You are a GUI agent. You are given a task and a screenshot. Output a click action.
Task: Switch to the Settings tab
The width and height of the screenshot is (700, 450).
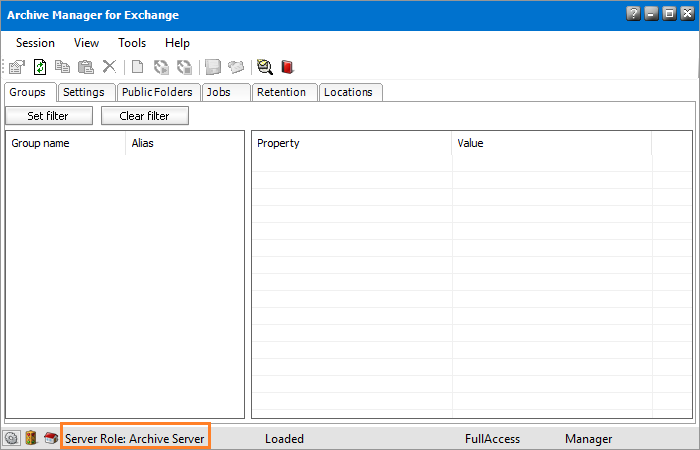[87, 92]
